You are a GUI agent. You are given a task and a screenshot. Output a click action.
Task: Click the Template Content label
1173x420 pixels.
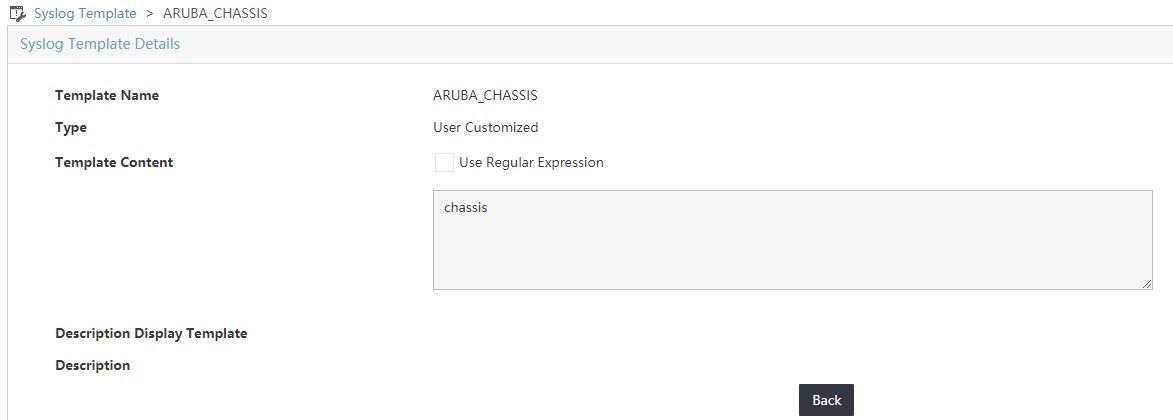click(114, 162)
